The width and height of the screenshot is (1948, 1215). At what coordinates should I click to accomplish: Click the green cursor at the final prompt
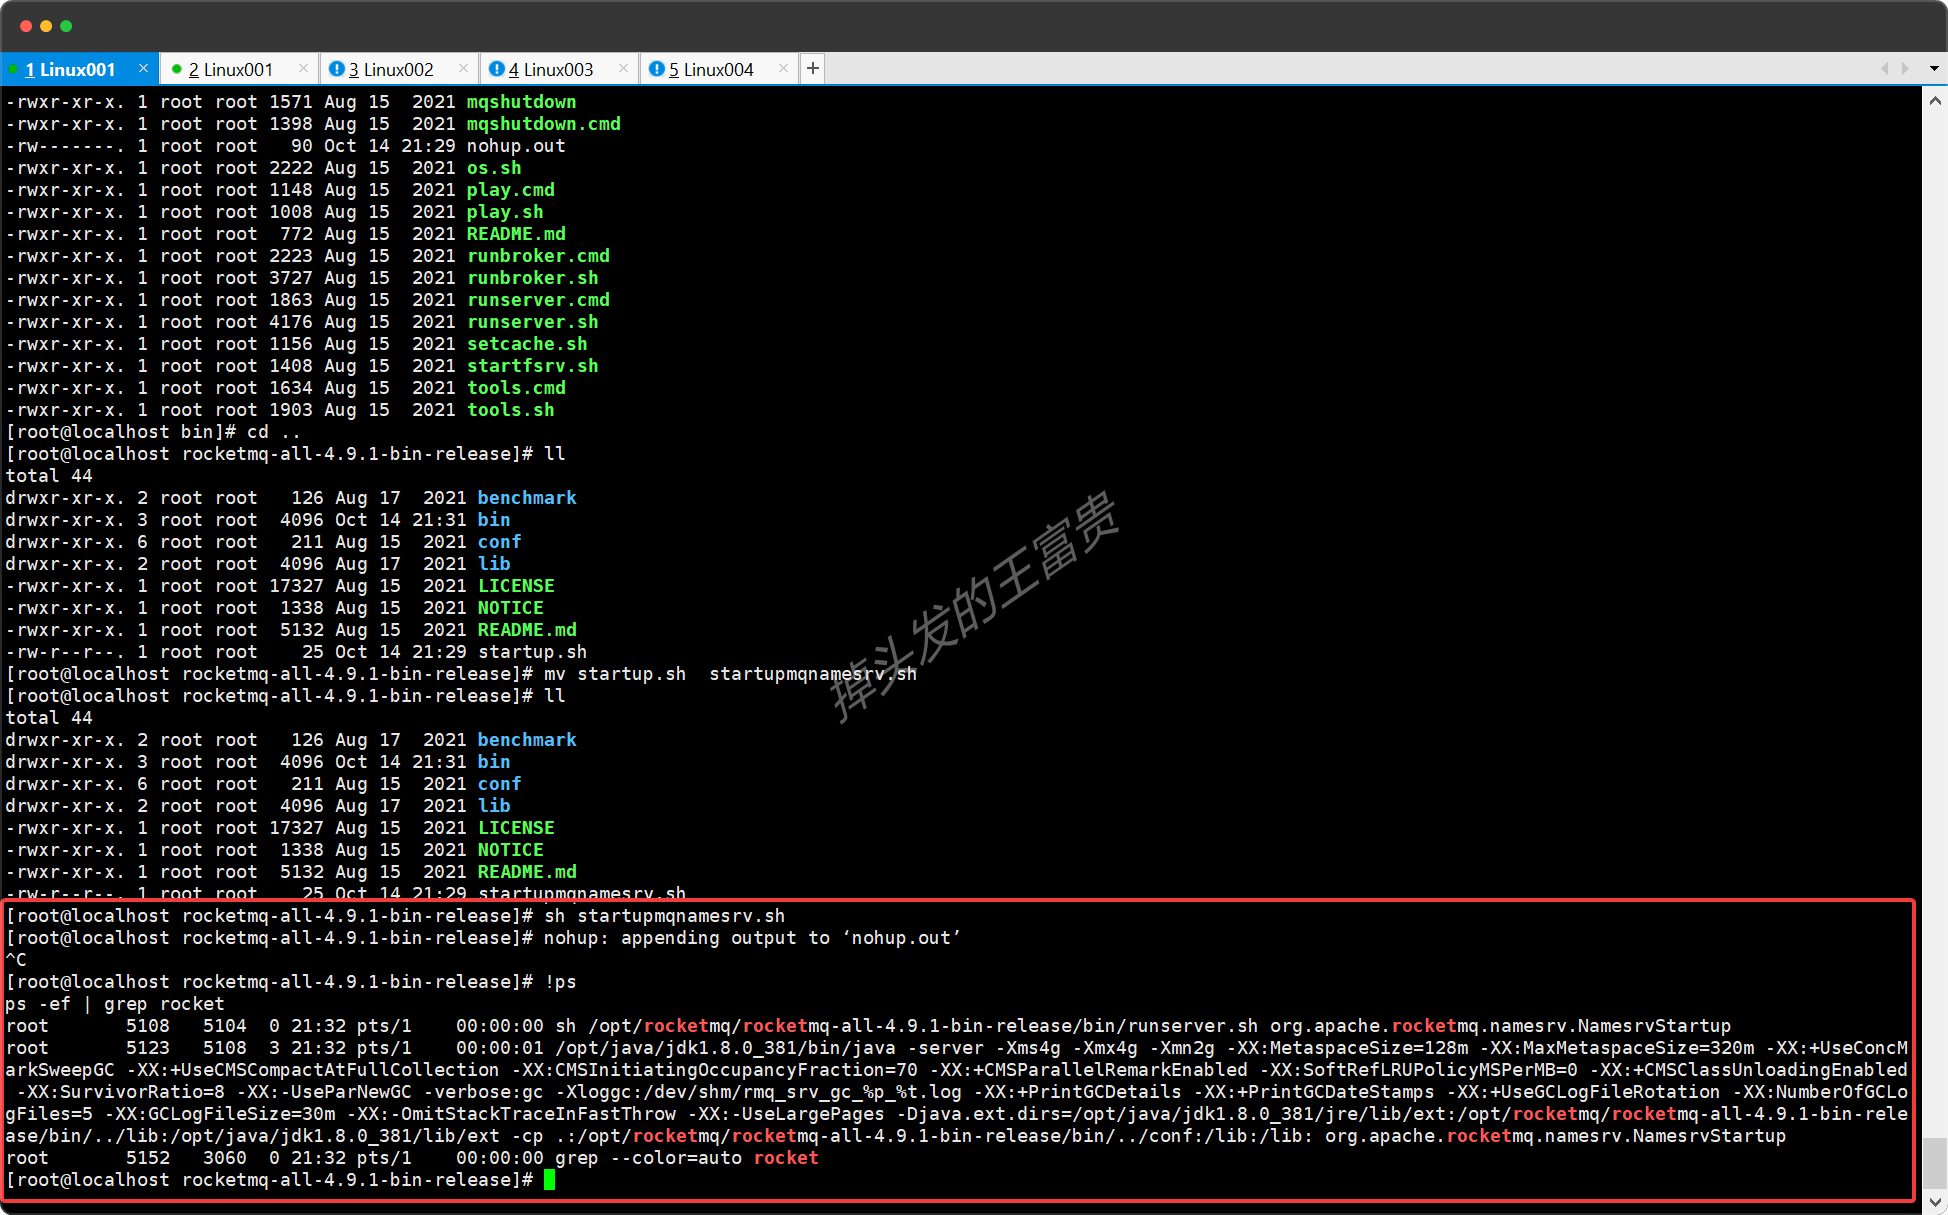(549, 1180)
